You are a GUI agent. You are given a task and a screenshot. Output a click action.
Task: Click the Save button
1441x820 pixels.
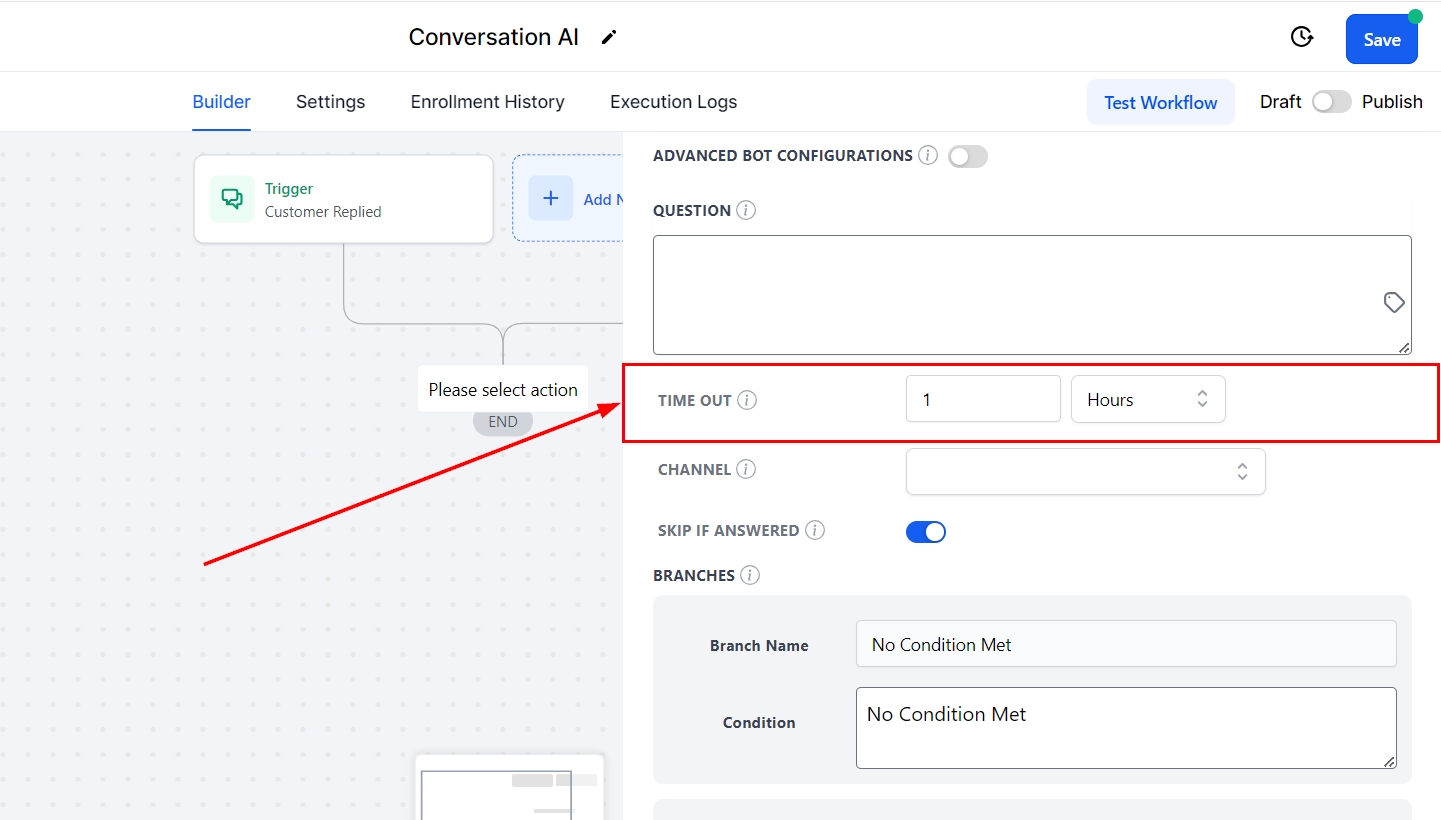1381,40
